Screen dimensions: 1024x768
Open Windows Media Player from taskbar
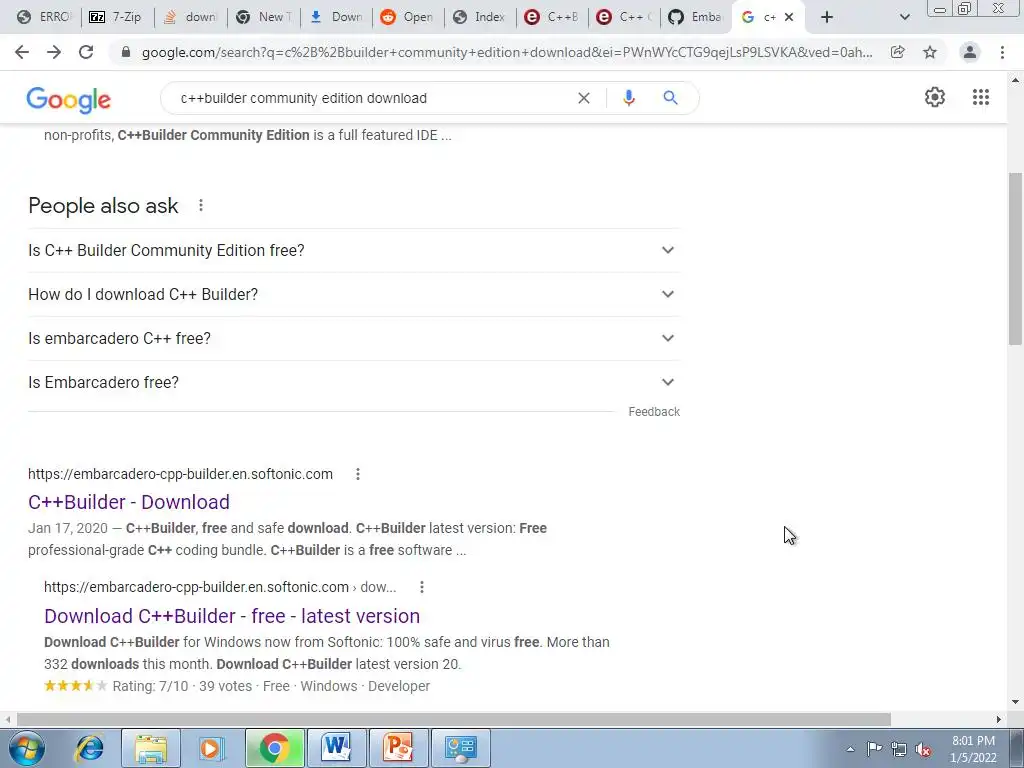(212, 748)
